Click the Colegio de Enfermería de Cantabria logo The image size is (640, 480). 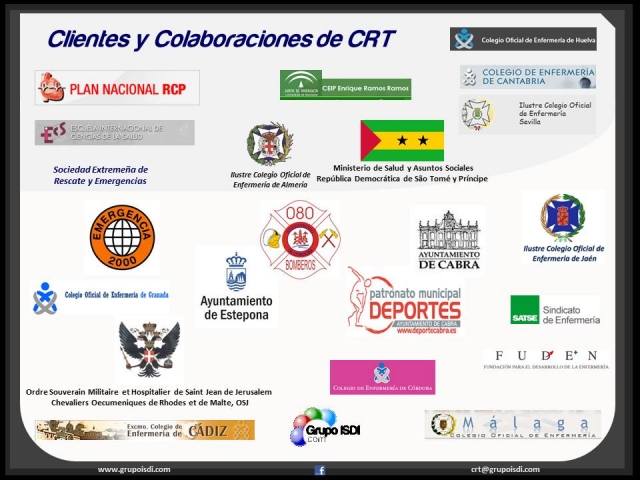coord(528,77)
